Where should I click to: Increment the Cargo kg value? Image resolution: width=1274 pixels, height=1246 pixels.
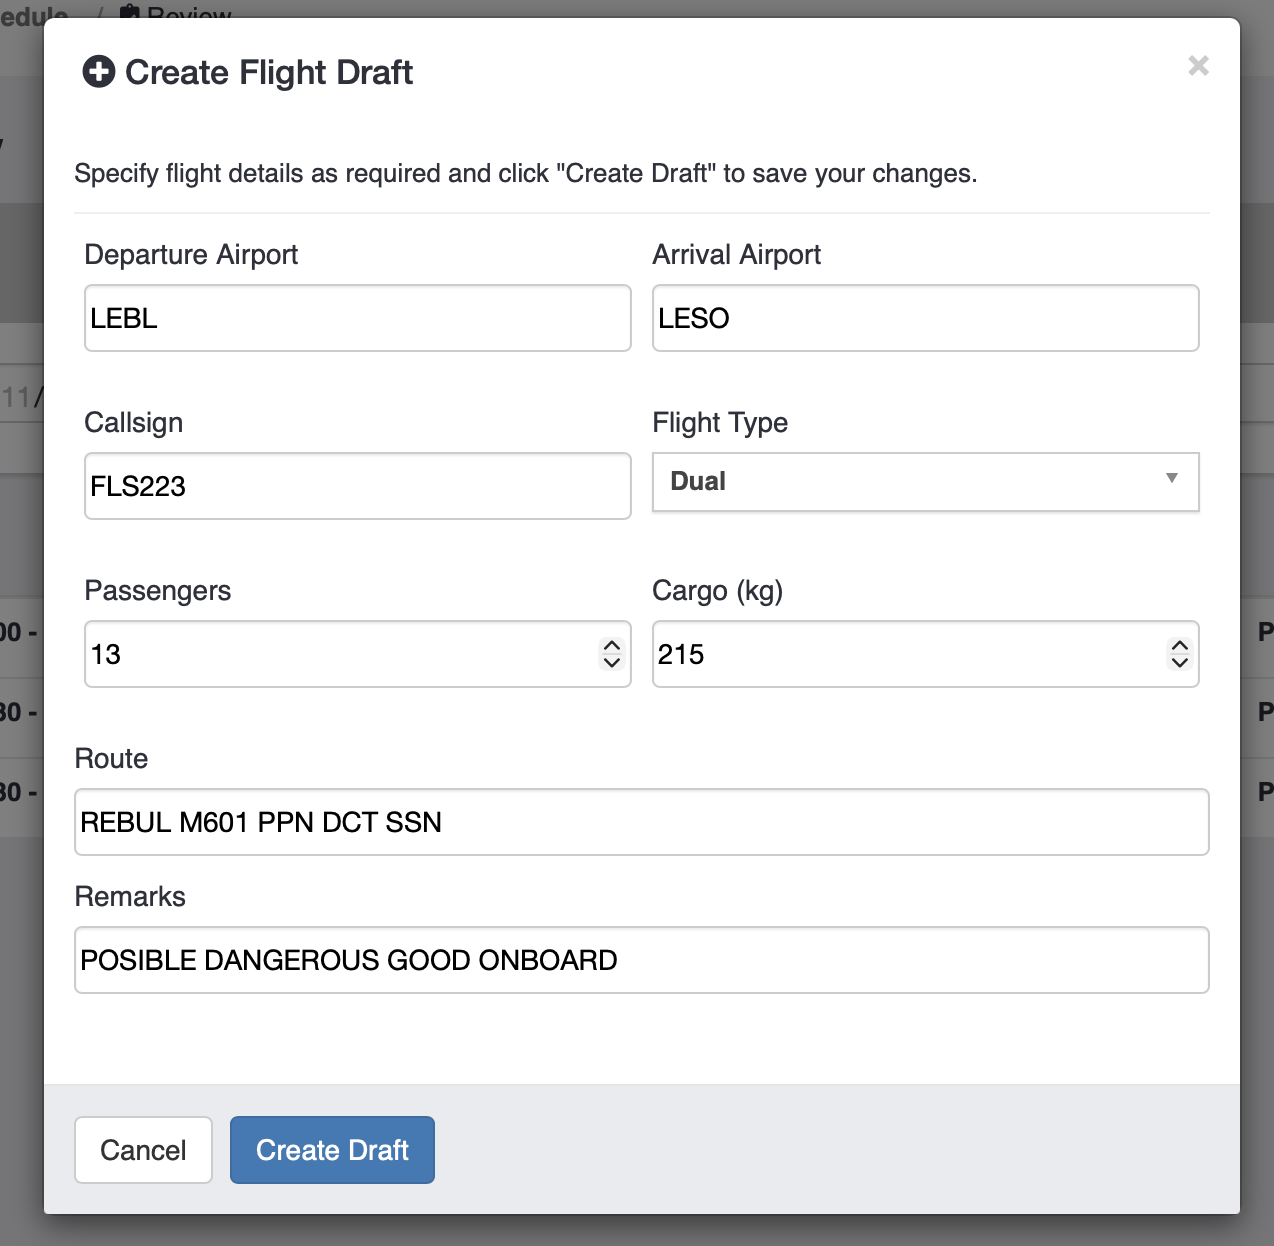[x=1180, y=646]
